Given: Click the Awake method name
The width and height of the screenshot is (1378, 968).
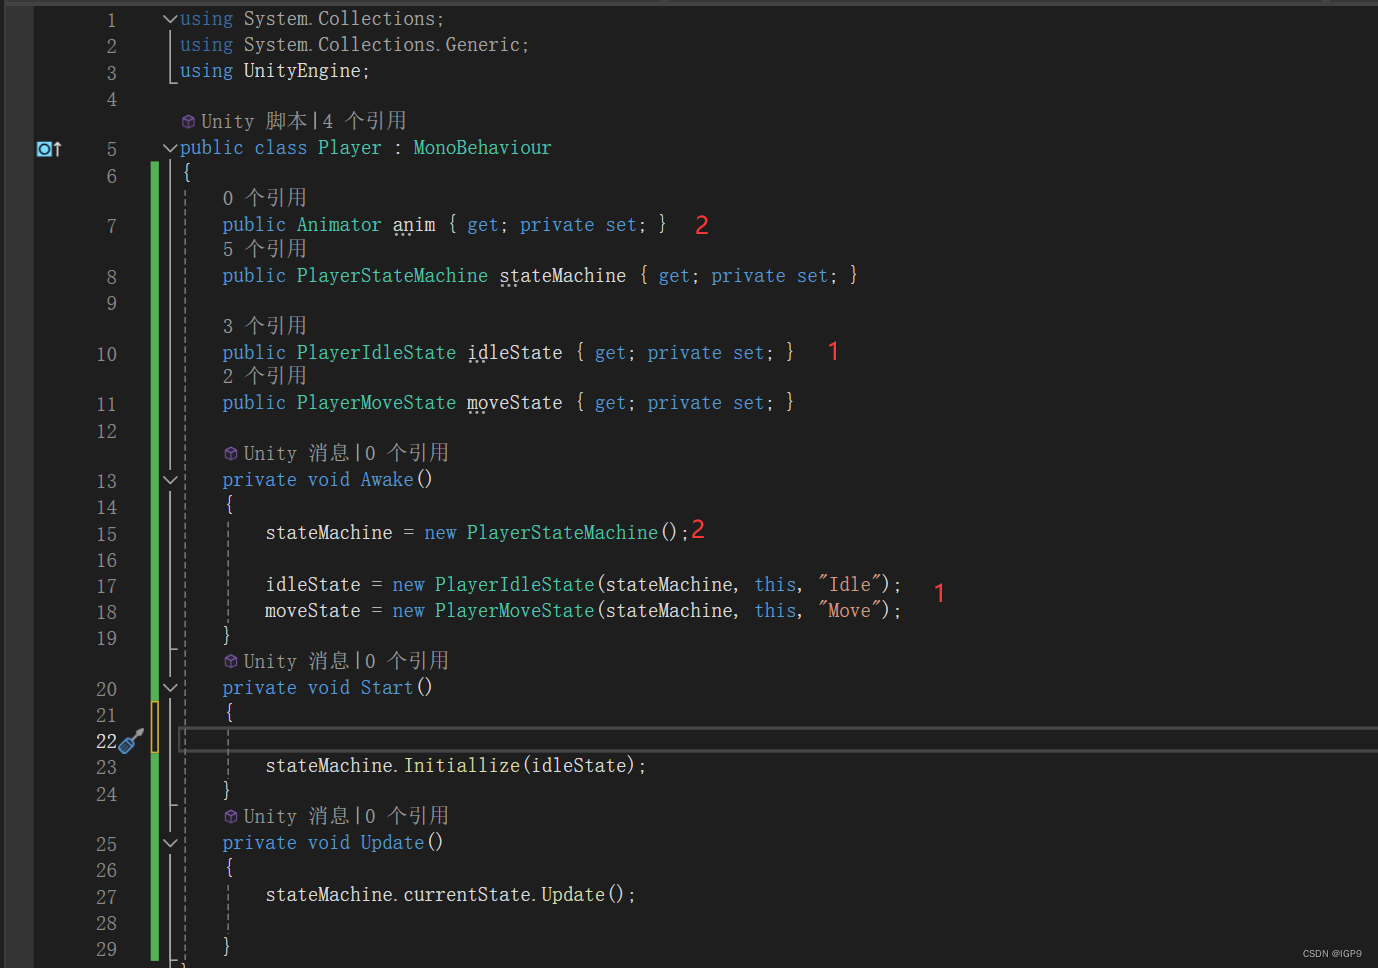Looking at the screenshot, I should 387,480.
